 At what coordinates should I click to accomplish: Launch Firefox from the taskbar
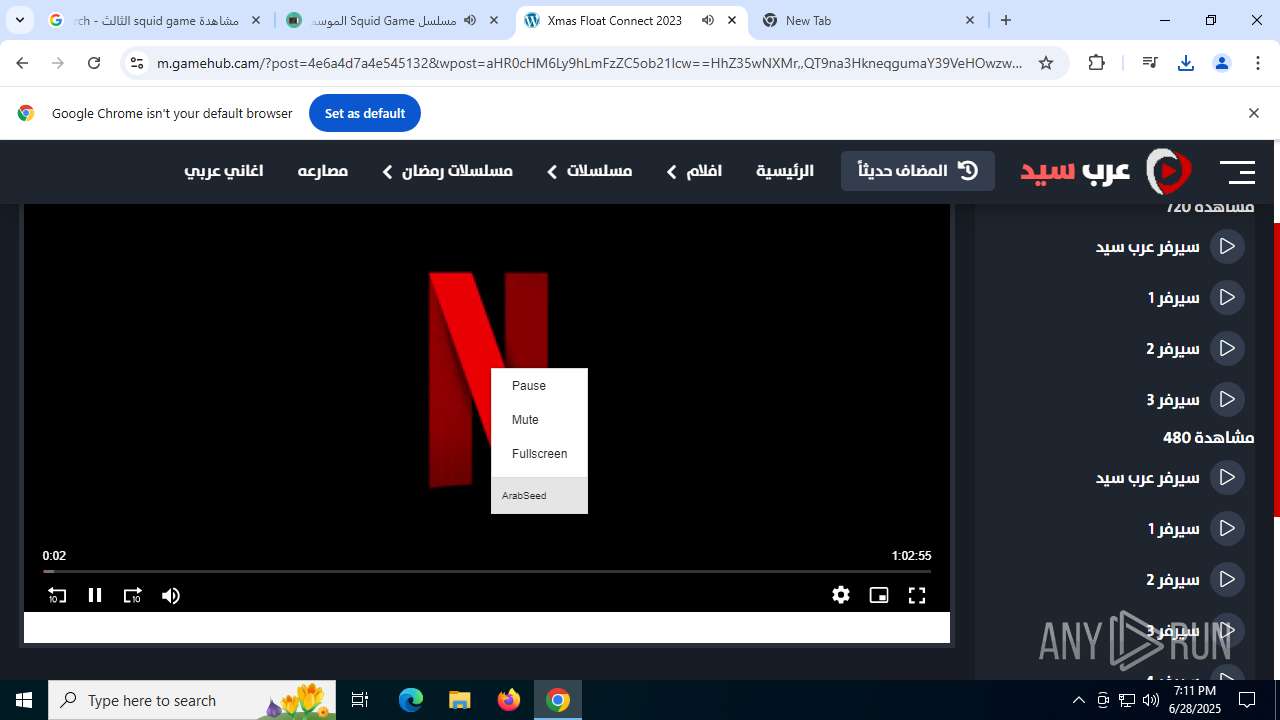[x=509, y=700]
